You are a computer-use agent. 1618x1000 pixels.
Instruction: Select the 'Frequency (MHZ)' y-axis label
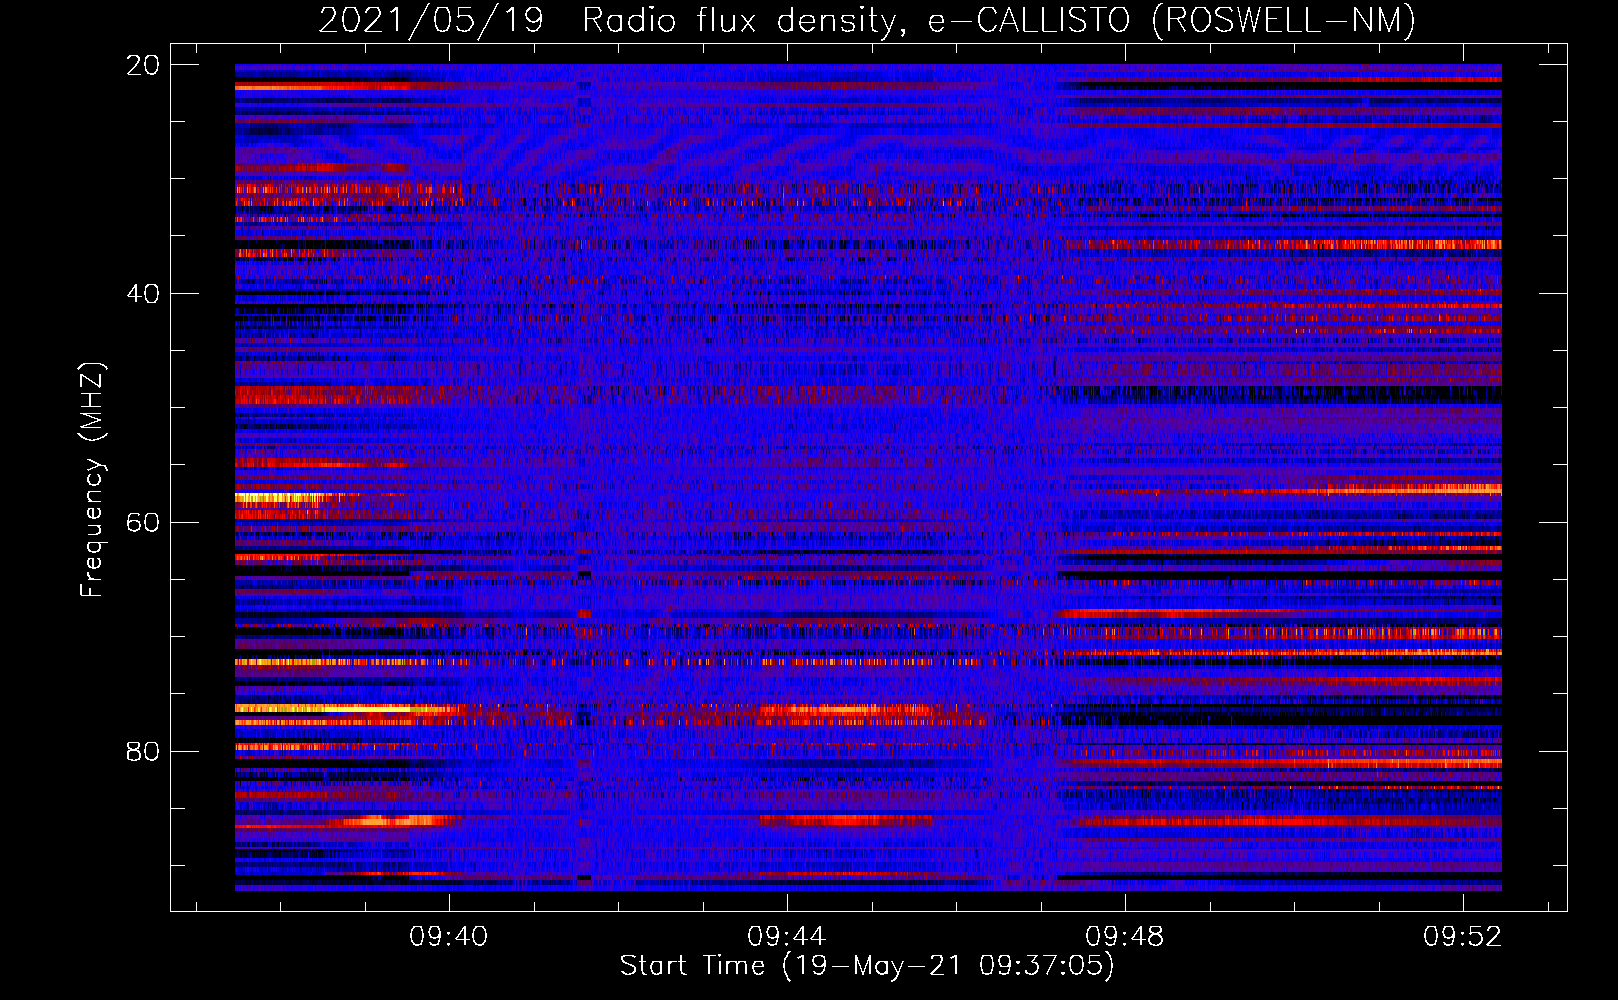click(92, 479)
